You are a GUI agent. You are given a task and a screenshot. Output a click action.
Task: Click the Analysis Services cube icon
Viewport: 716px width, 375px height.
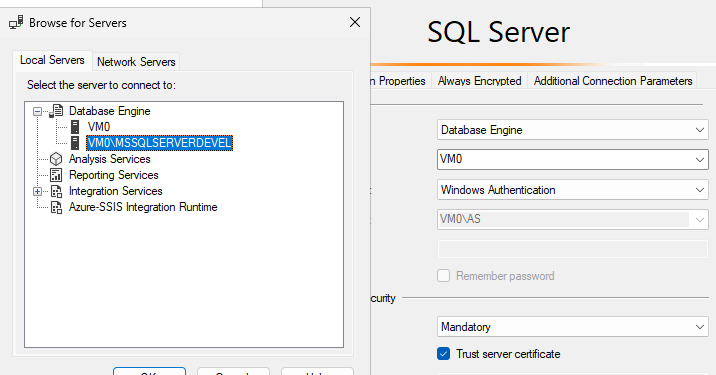tap(56, 159)
